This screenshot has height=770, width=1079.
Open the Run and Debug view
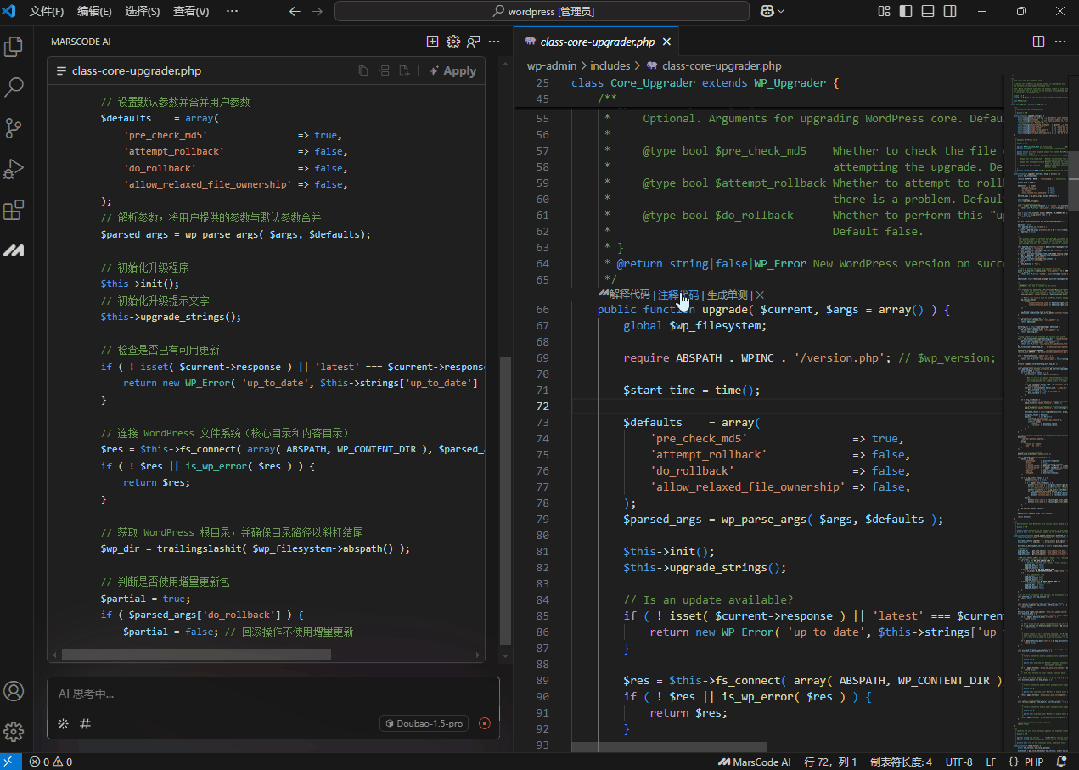click(14, 169)
